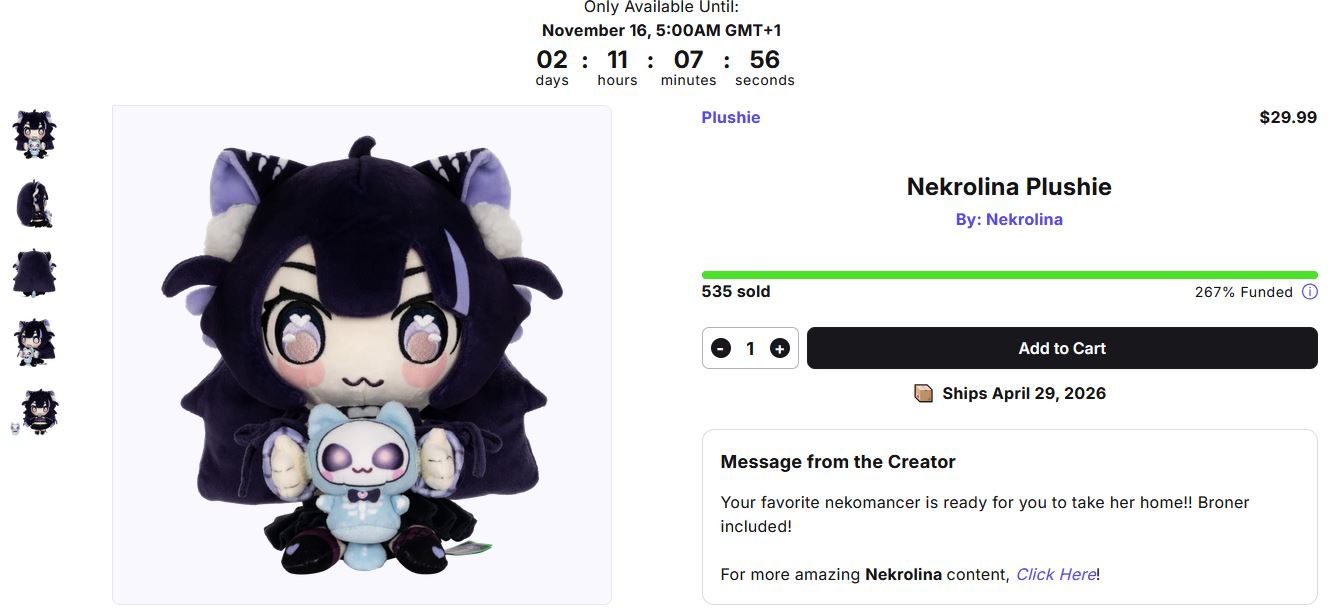This screenshot has height=611, width=1343.
Task: Click the shipping box icon
Action: (x=924, y=393)
